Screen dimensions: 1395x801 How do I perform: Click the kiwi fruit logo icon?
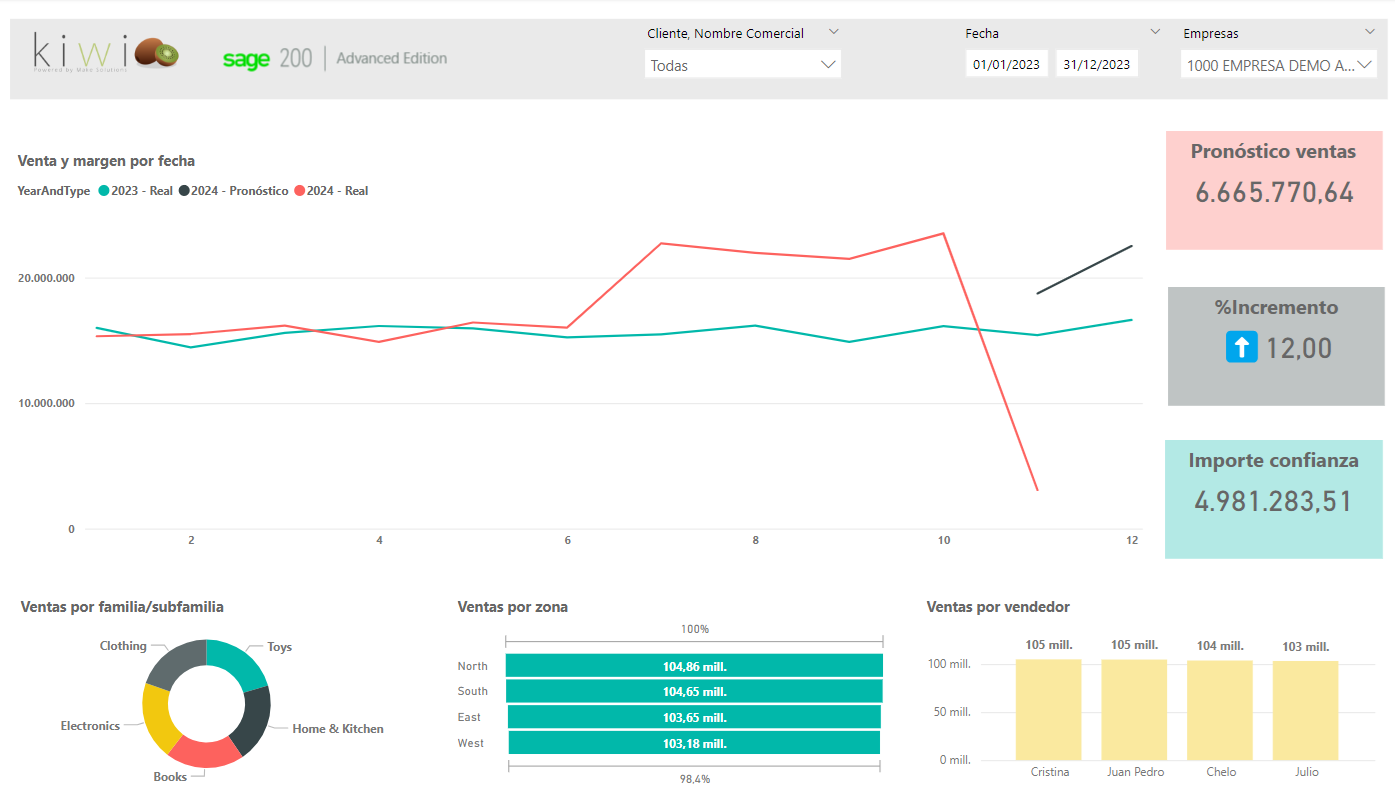[157, 53]
